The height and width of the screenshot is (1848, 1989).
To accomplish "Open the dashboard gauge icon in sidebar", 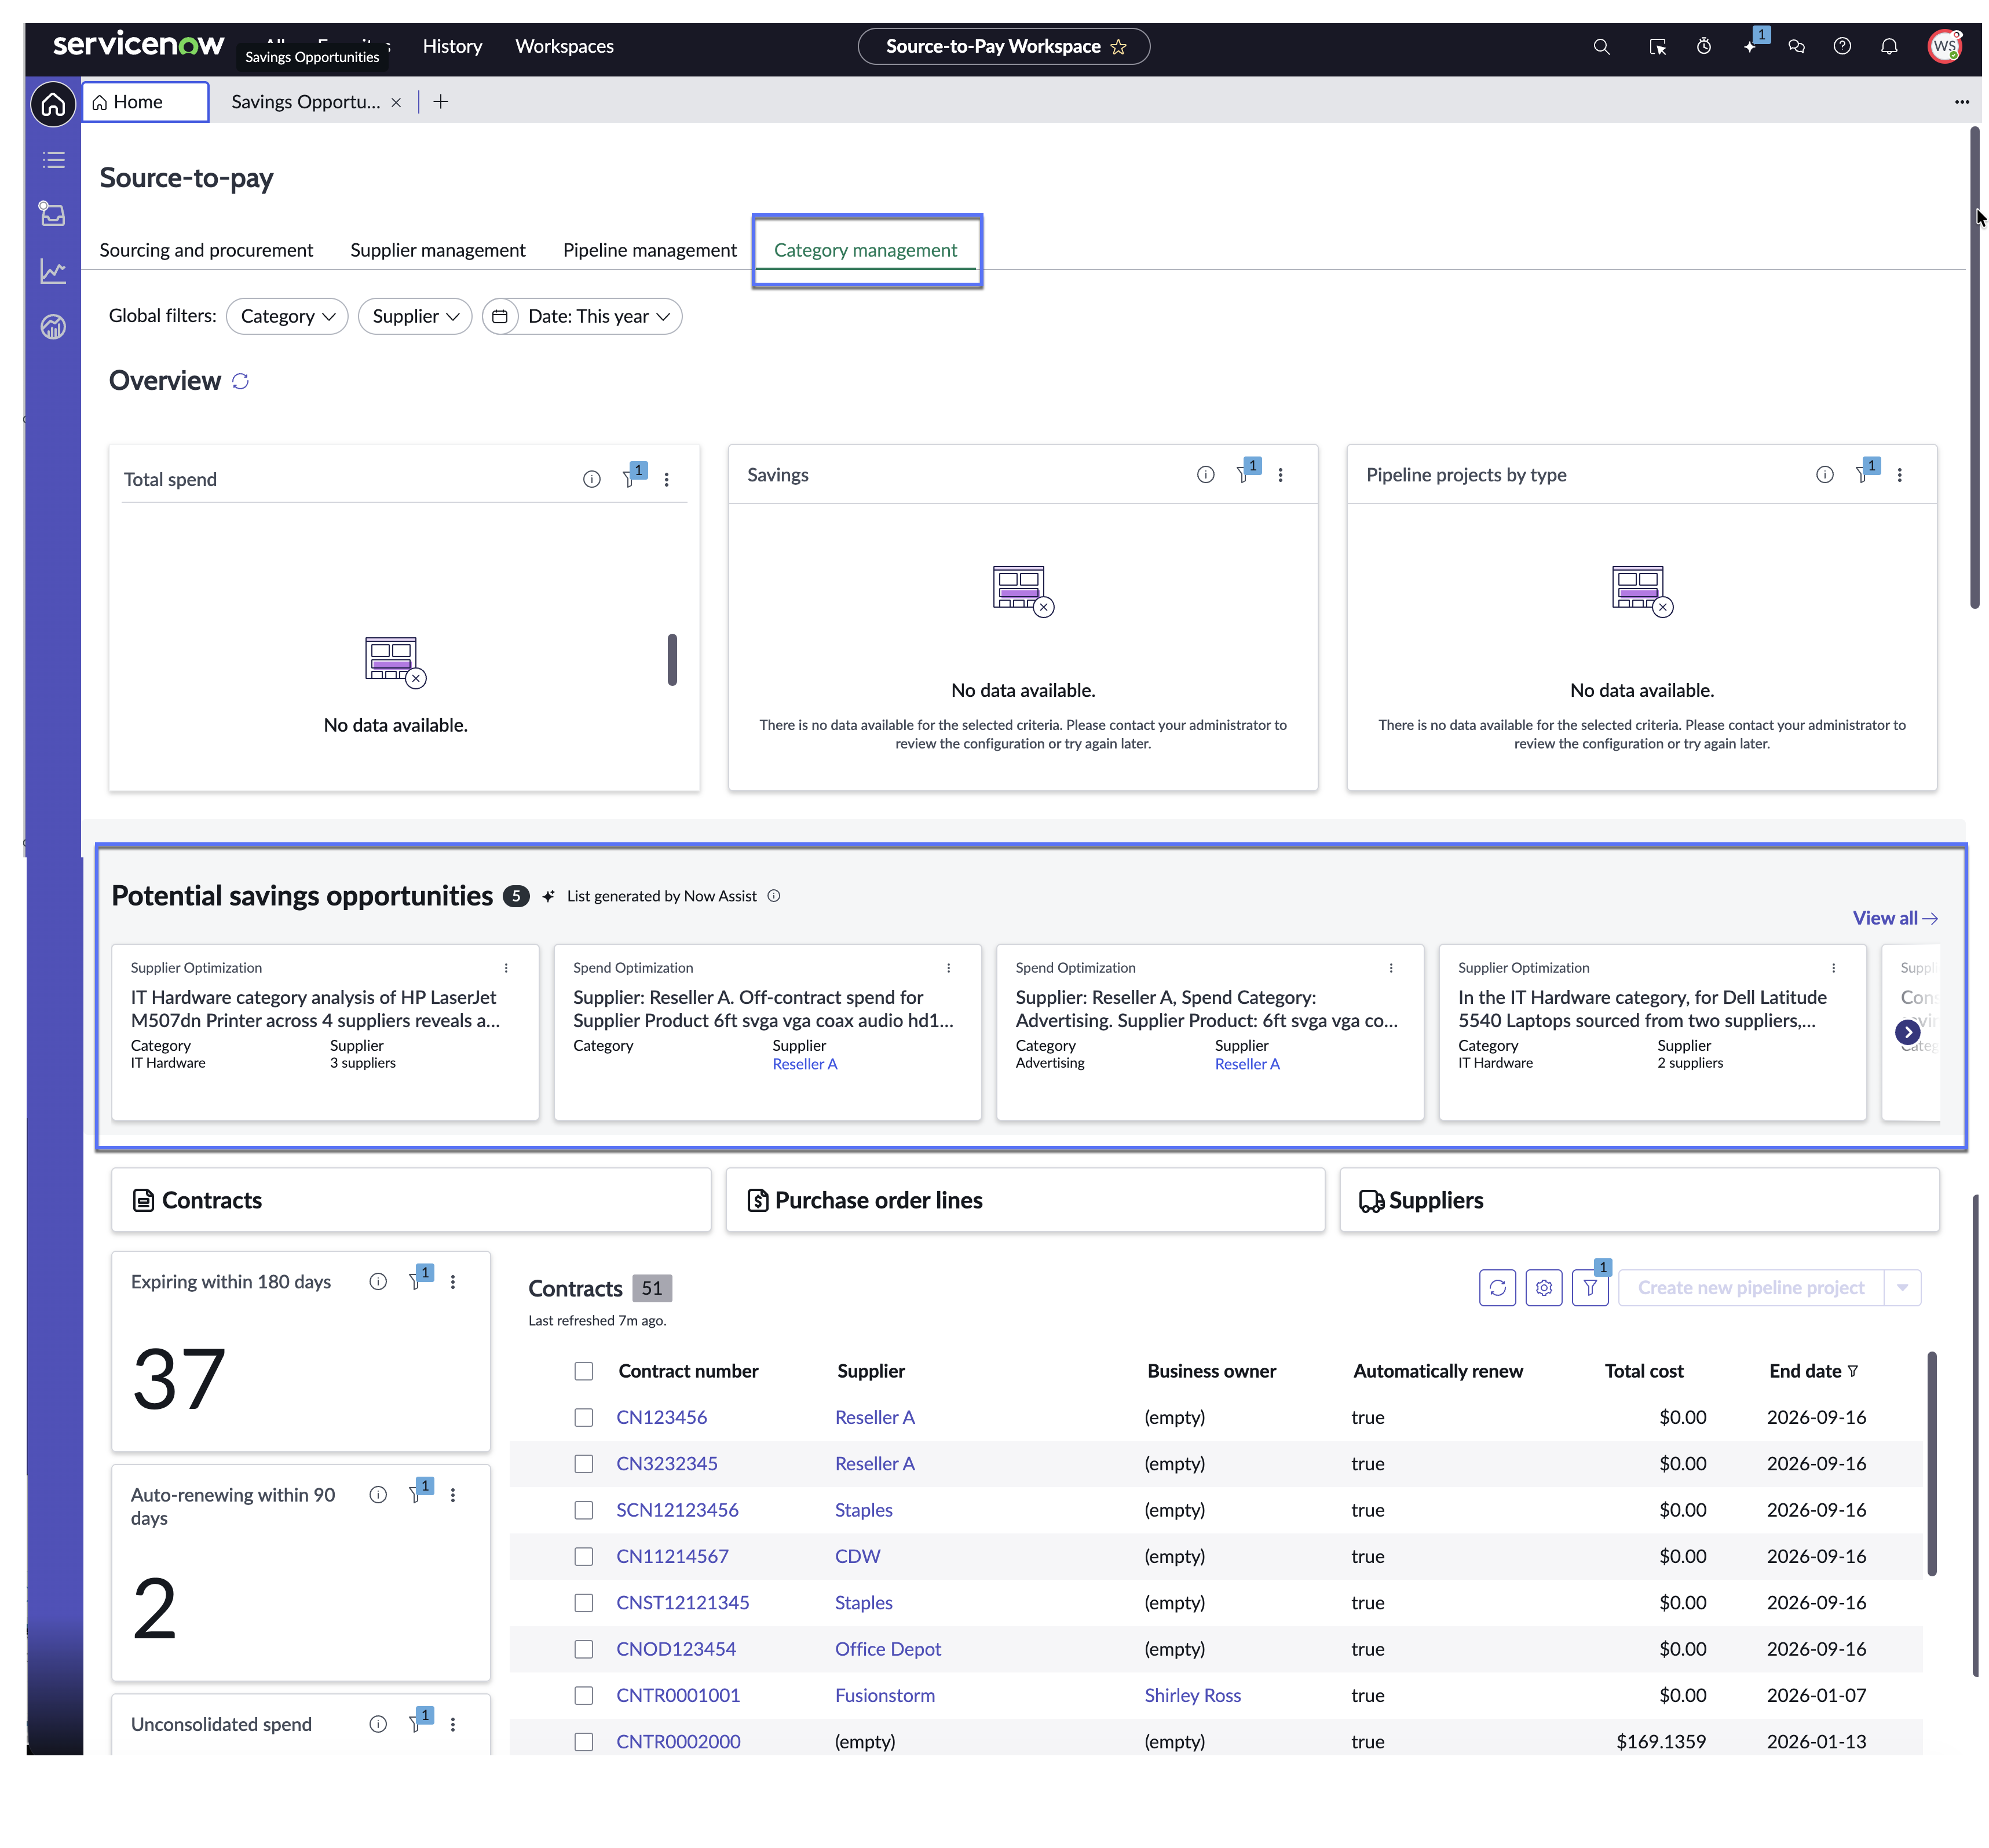I will [53, 327].
